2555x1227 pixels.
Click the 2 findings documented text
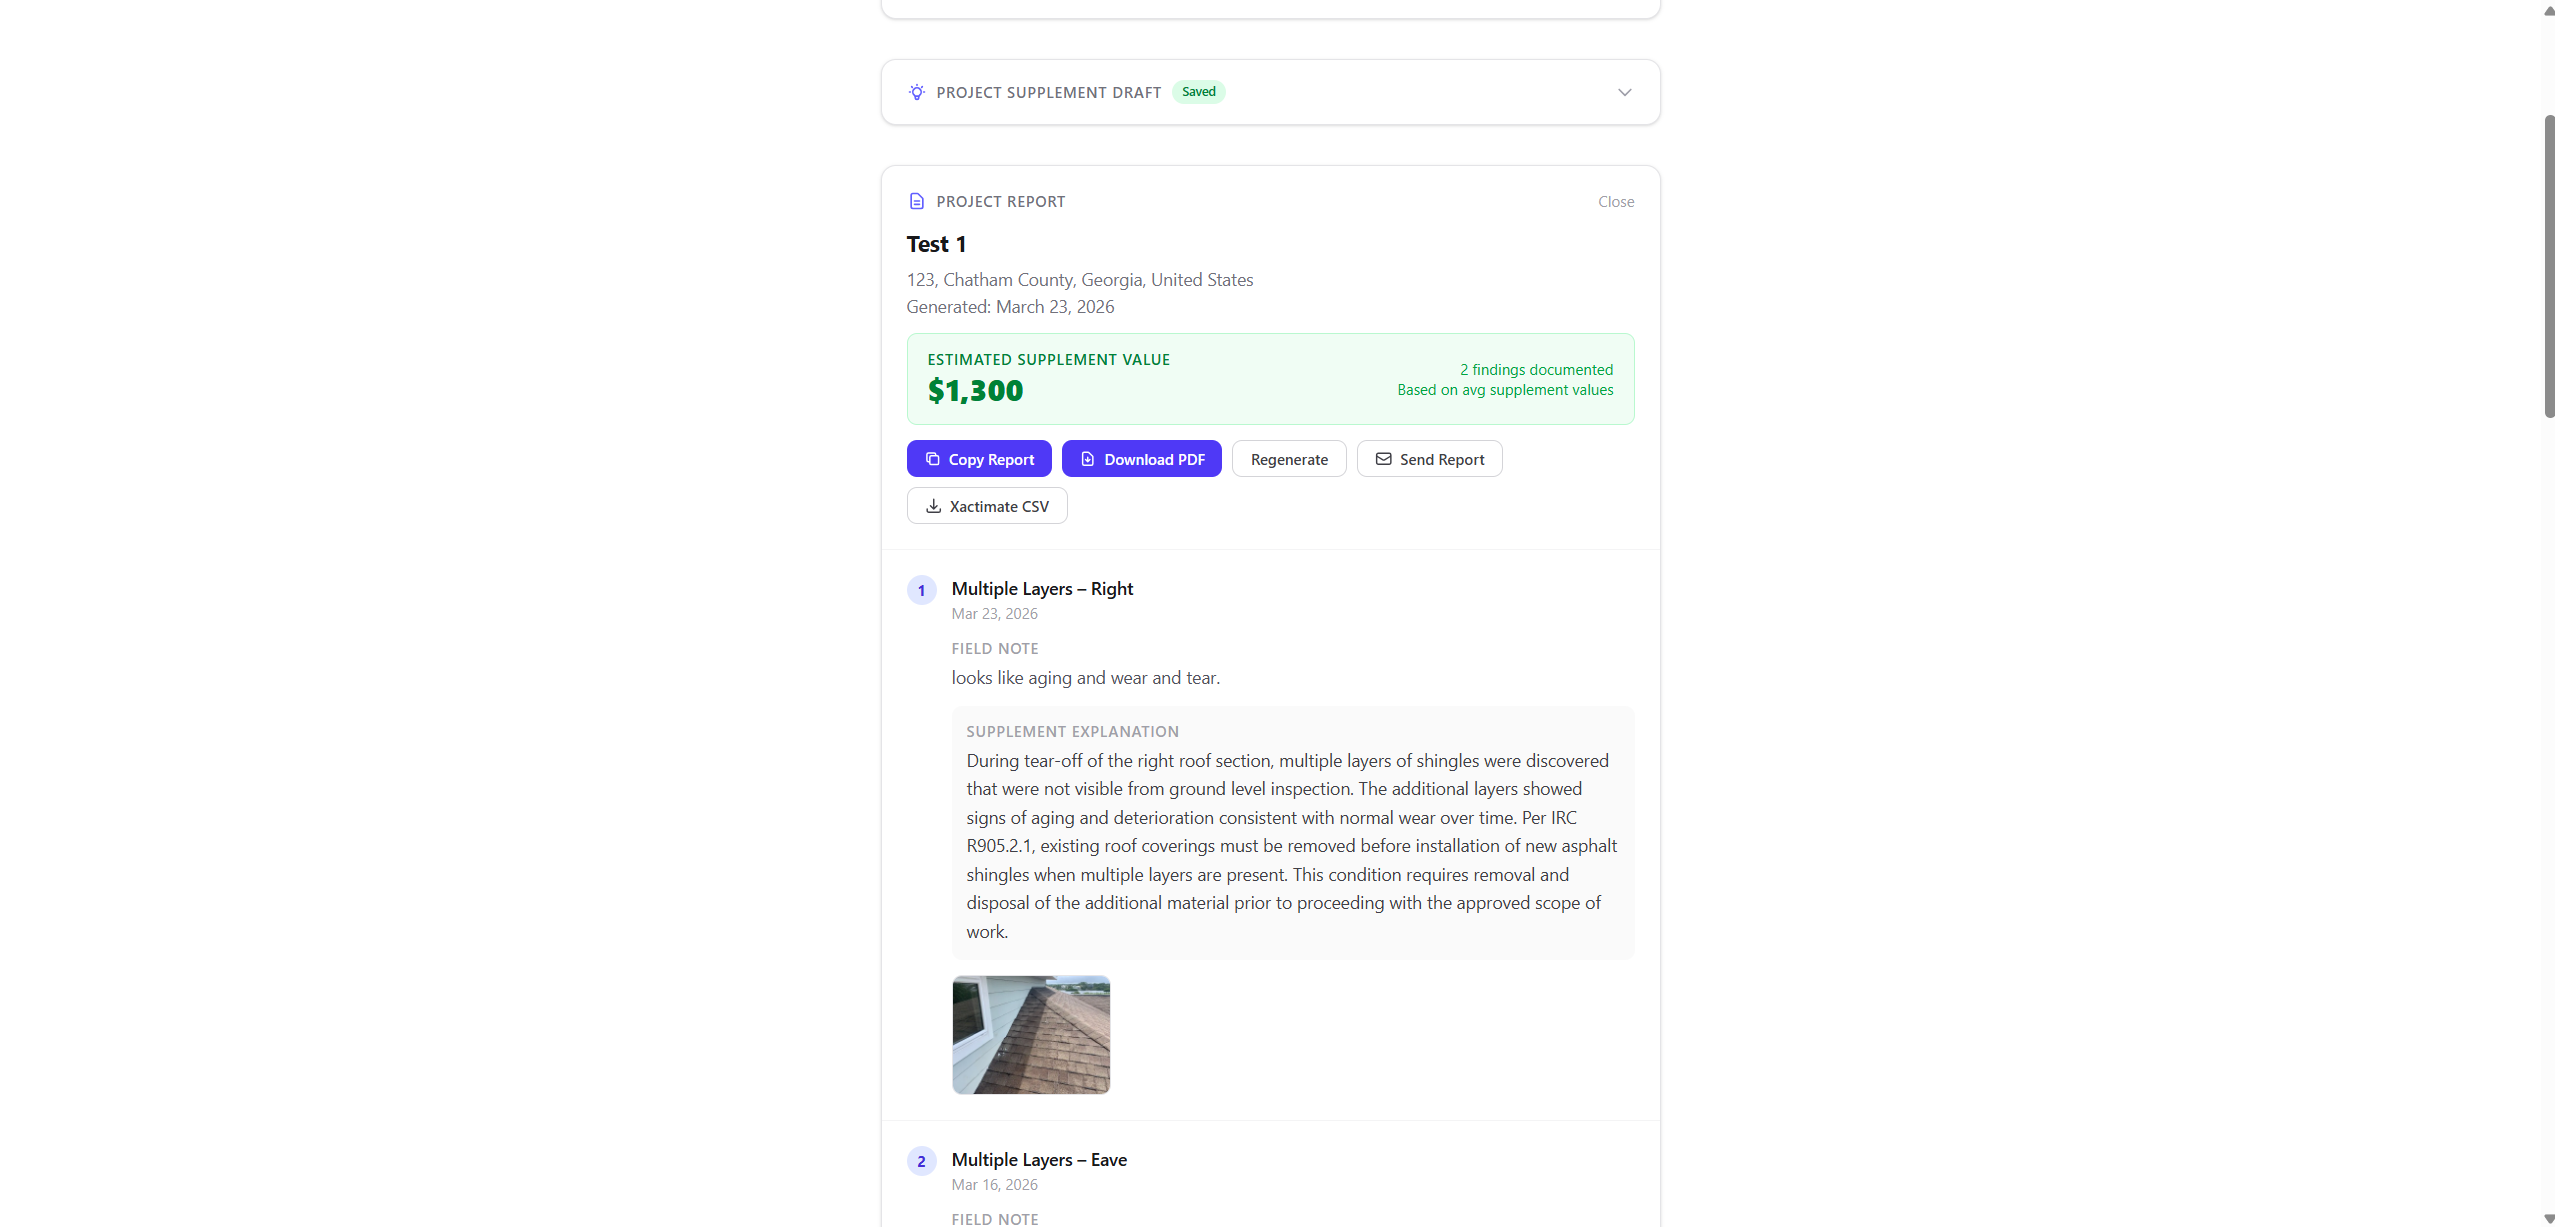pyautogui.click(x=1535, y=369)
